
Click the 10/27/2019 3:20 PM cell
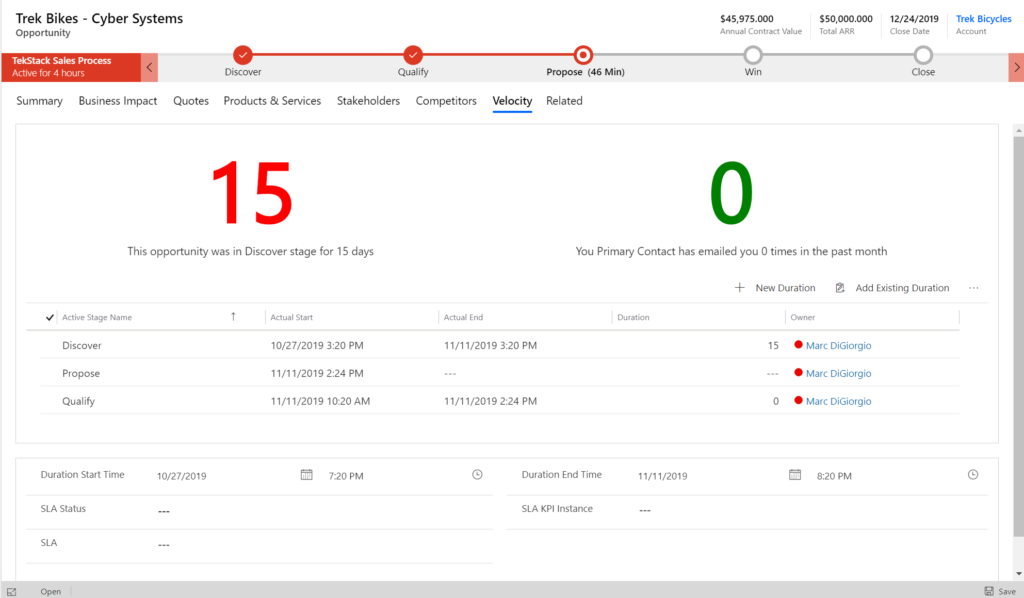coord(317,345)
